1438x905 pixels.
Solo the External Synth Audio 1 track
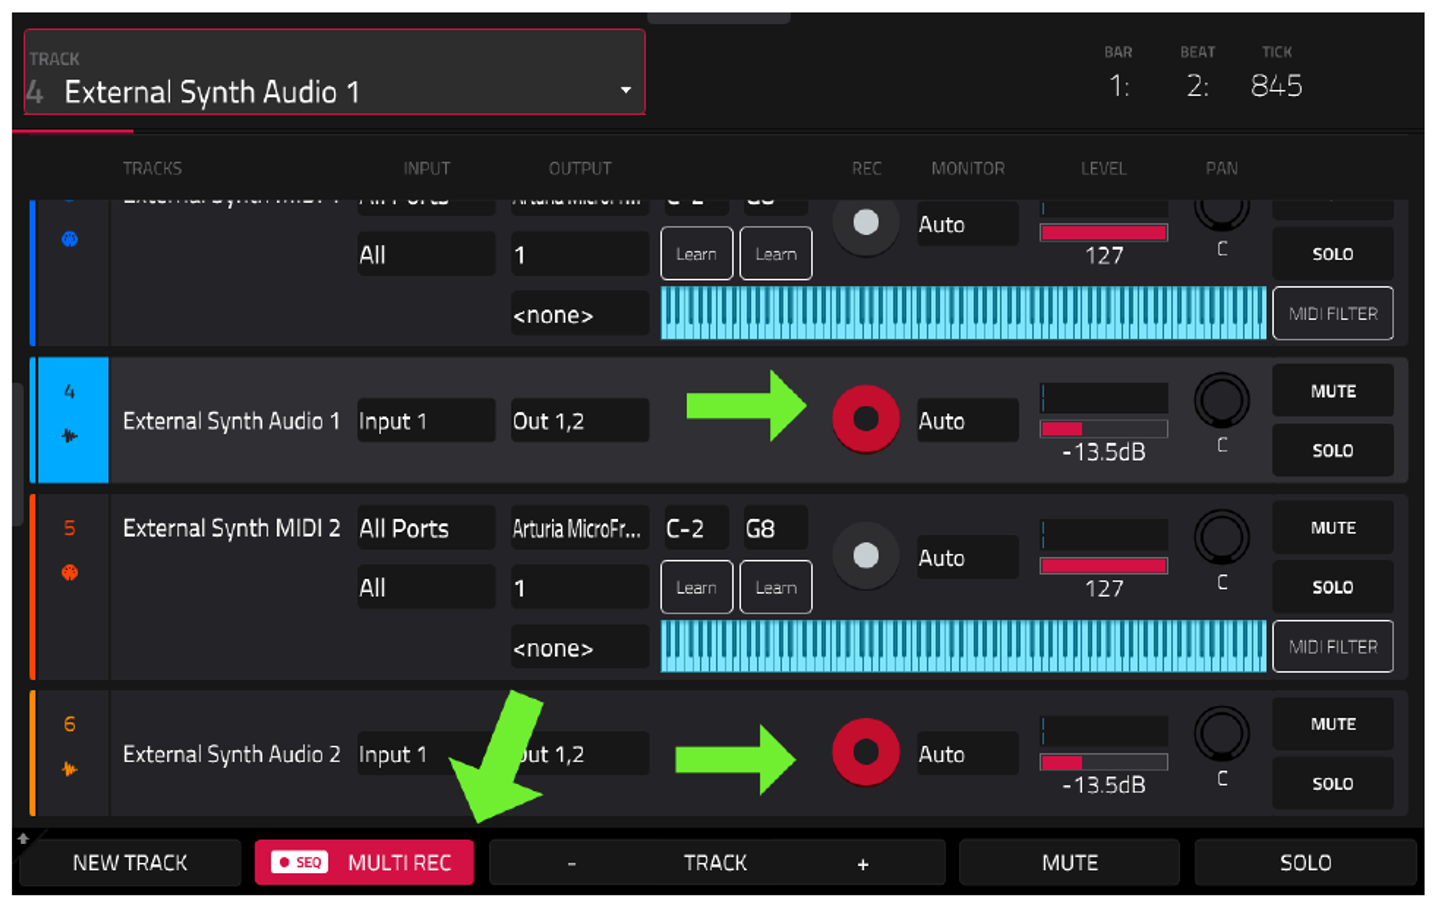point(1332,450)
